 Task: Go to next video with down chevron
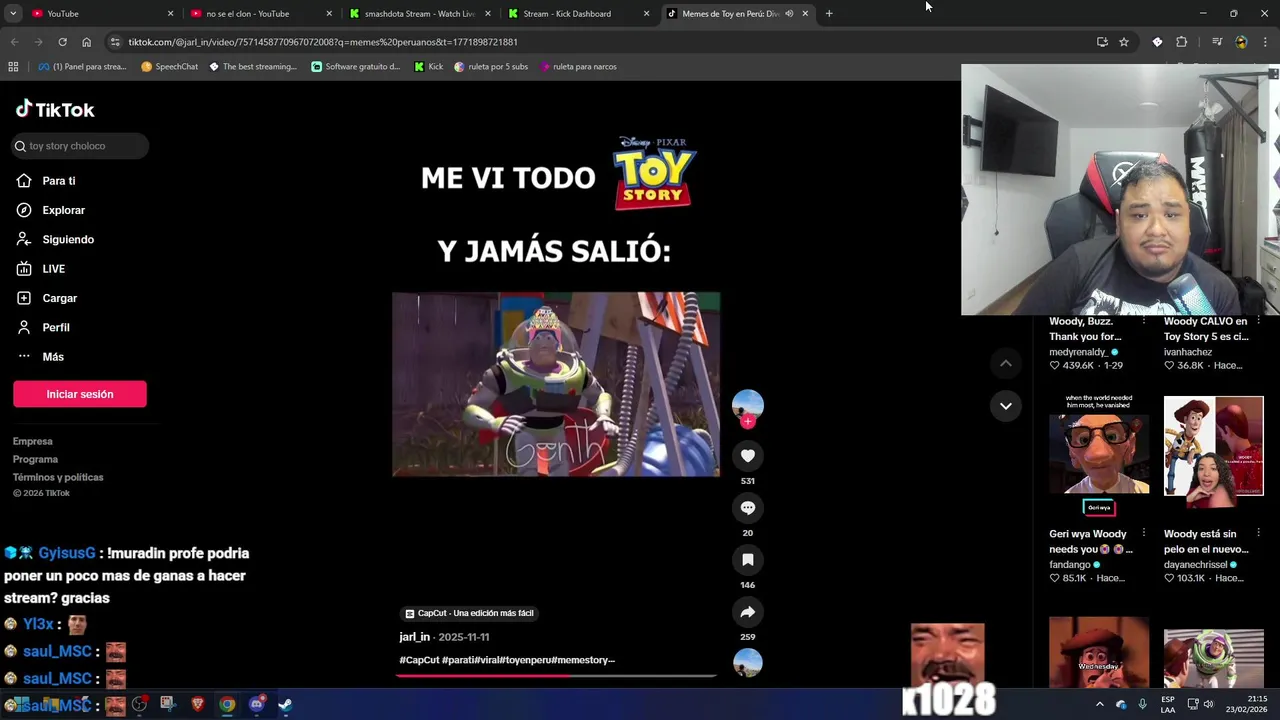[x=1005, y=406]
